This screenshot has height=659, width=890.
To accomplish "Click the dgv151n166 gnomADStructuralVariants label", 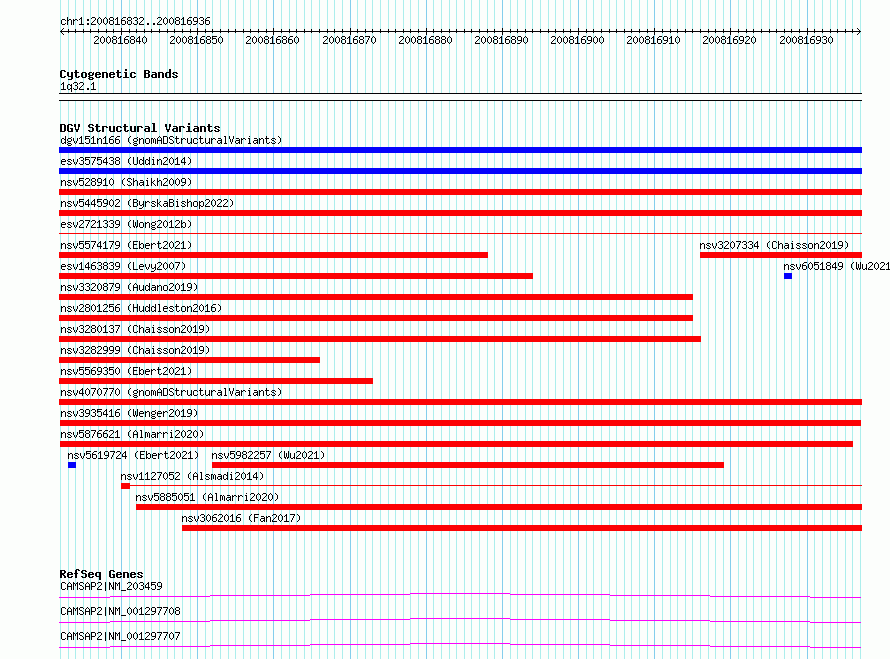I will [171, 140].
